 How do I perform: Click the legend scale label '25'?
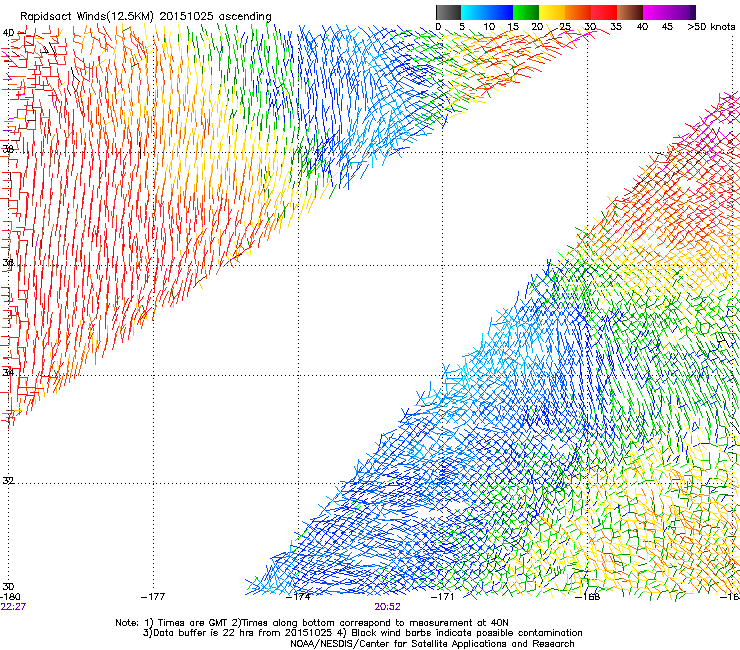pyautogui.click(x=565, y=26)
